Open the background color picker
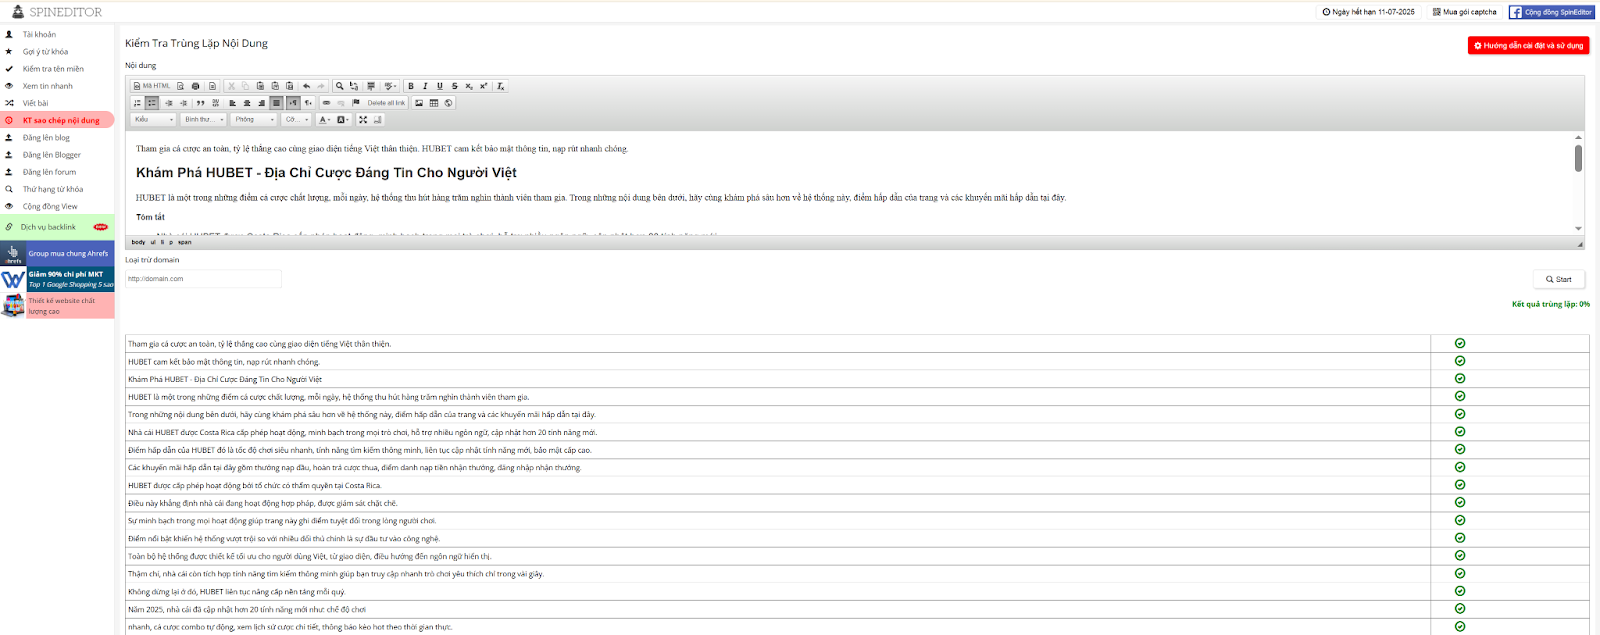This screenshot has height=635, width=1600. (x=342, y=119)
